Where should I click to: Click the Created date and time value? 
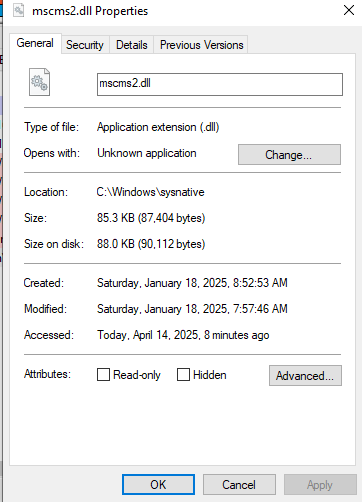(x=192, y=283)
